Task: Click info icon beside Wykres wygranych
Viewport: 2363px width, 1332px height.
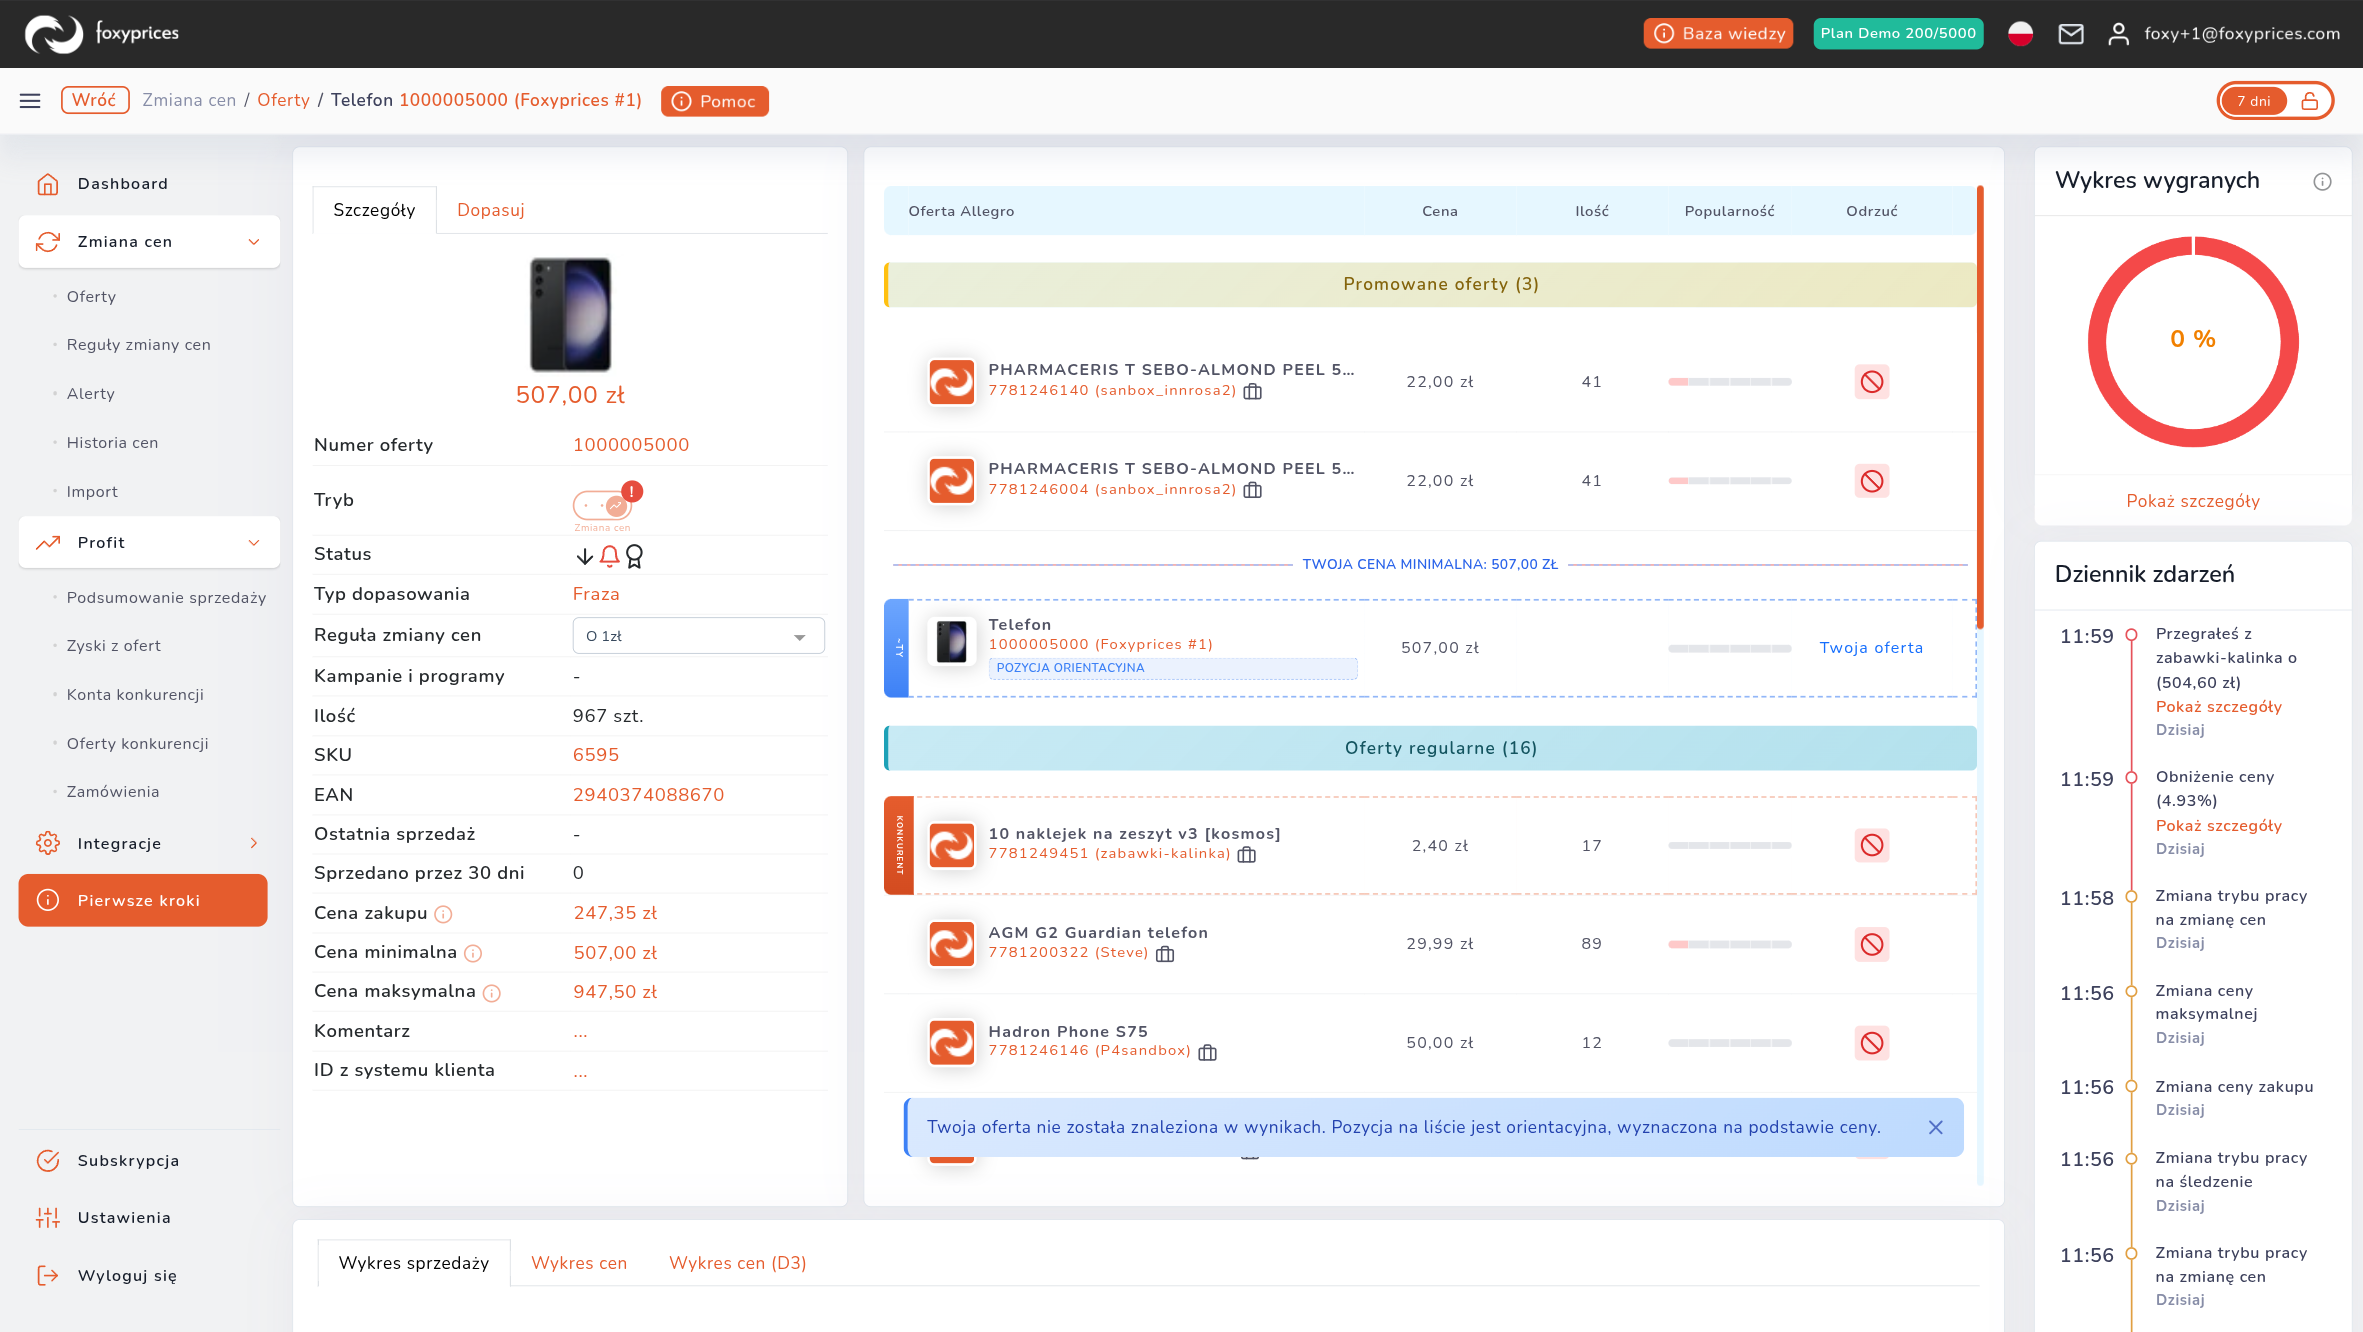Action: [2322, 181]
